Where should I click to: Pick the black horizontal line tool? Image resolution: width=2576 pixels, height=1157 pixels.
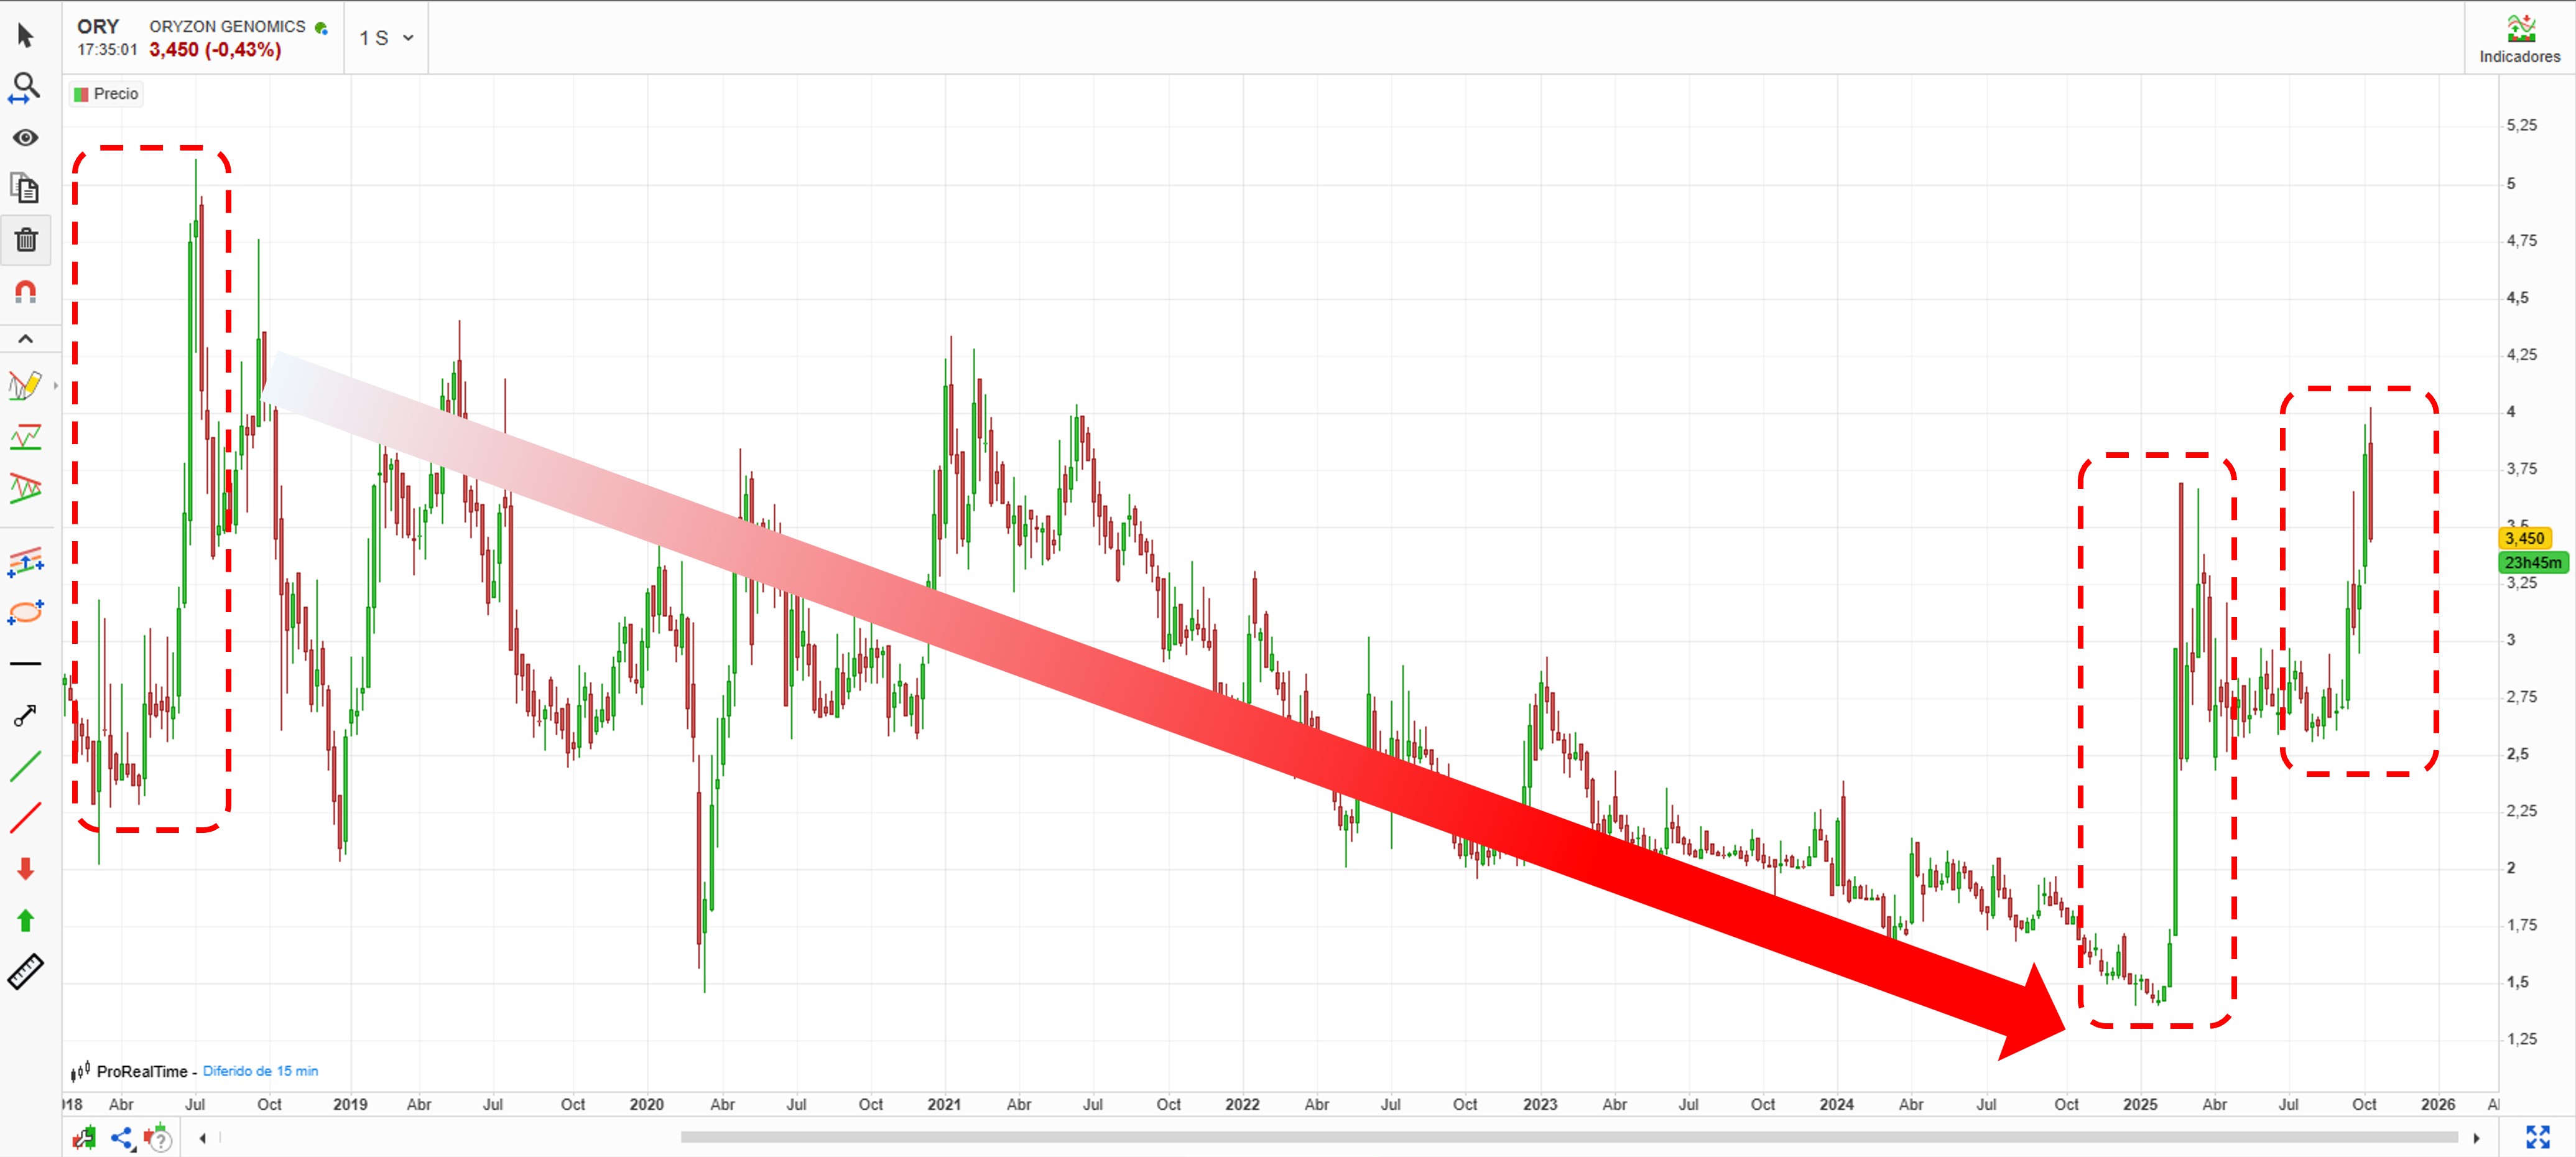tap(26, 663)
